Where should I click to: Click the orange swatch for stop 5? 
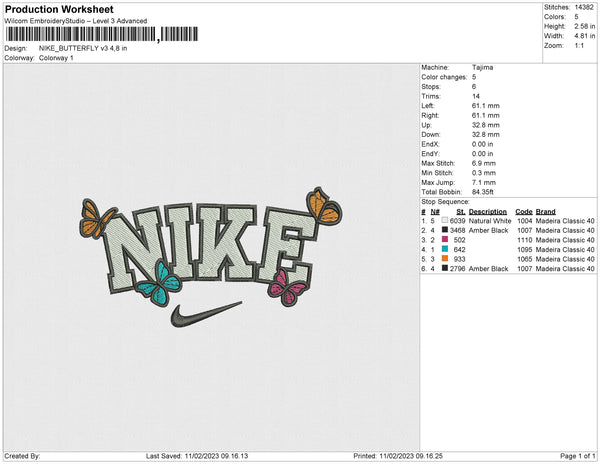(x=445, y=259)
